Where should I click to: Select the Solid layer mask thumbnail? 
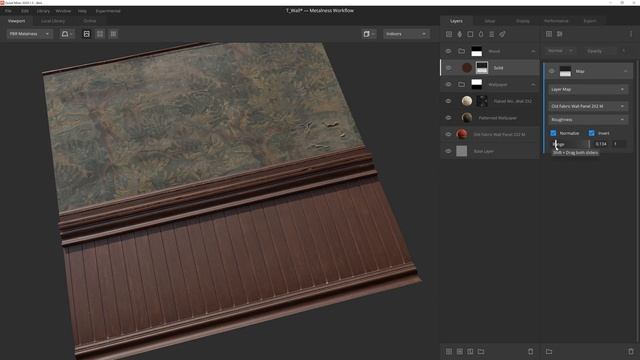(x=482, y=68)
